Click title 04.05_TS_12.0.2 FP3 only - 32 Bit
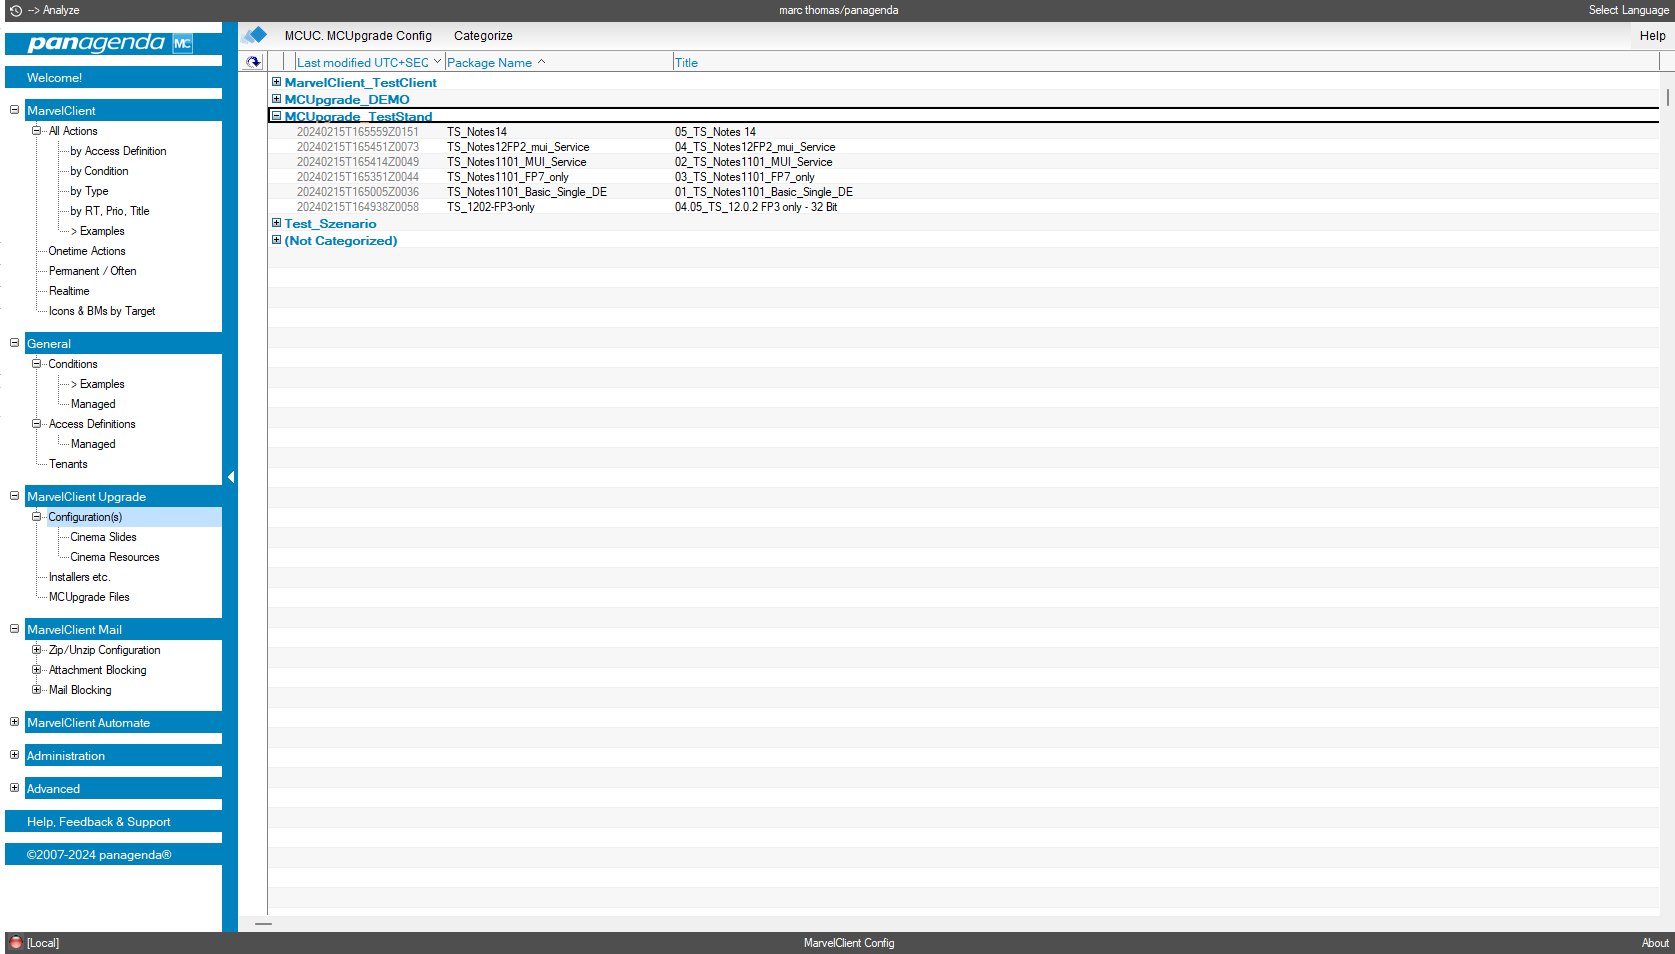The width and height of the screenshot is (1675, 954). [756, 207]
